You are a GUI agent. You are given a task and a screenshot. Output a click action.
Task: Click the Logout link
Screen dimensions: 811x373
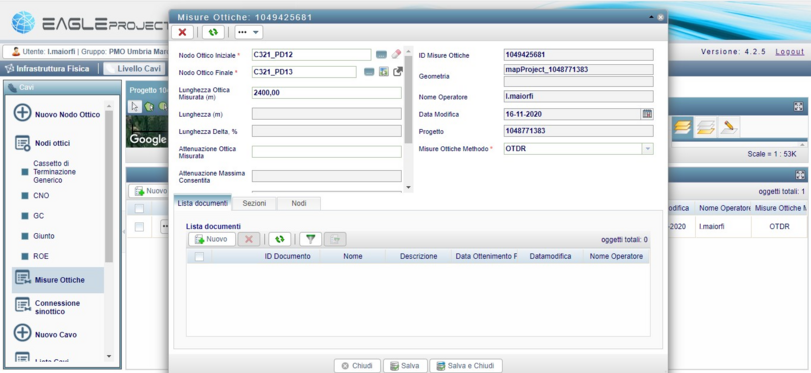click(790, 52)
